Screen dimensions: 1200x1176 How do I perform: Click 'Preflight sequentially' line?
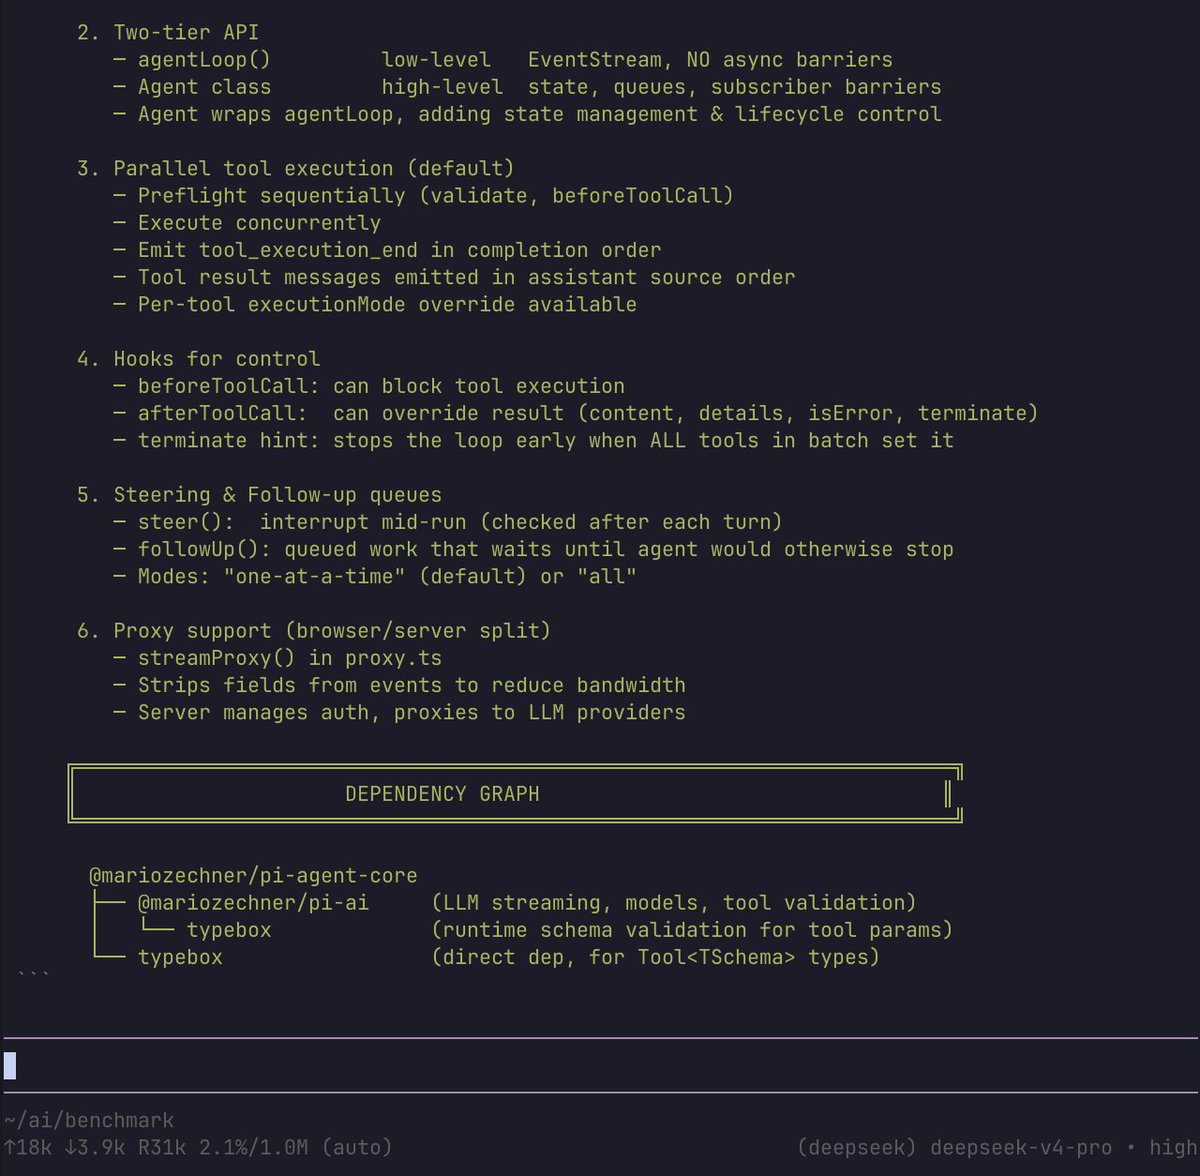point(423,196)
